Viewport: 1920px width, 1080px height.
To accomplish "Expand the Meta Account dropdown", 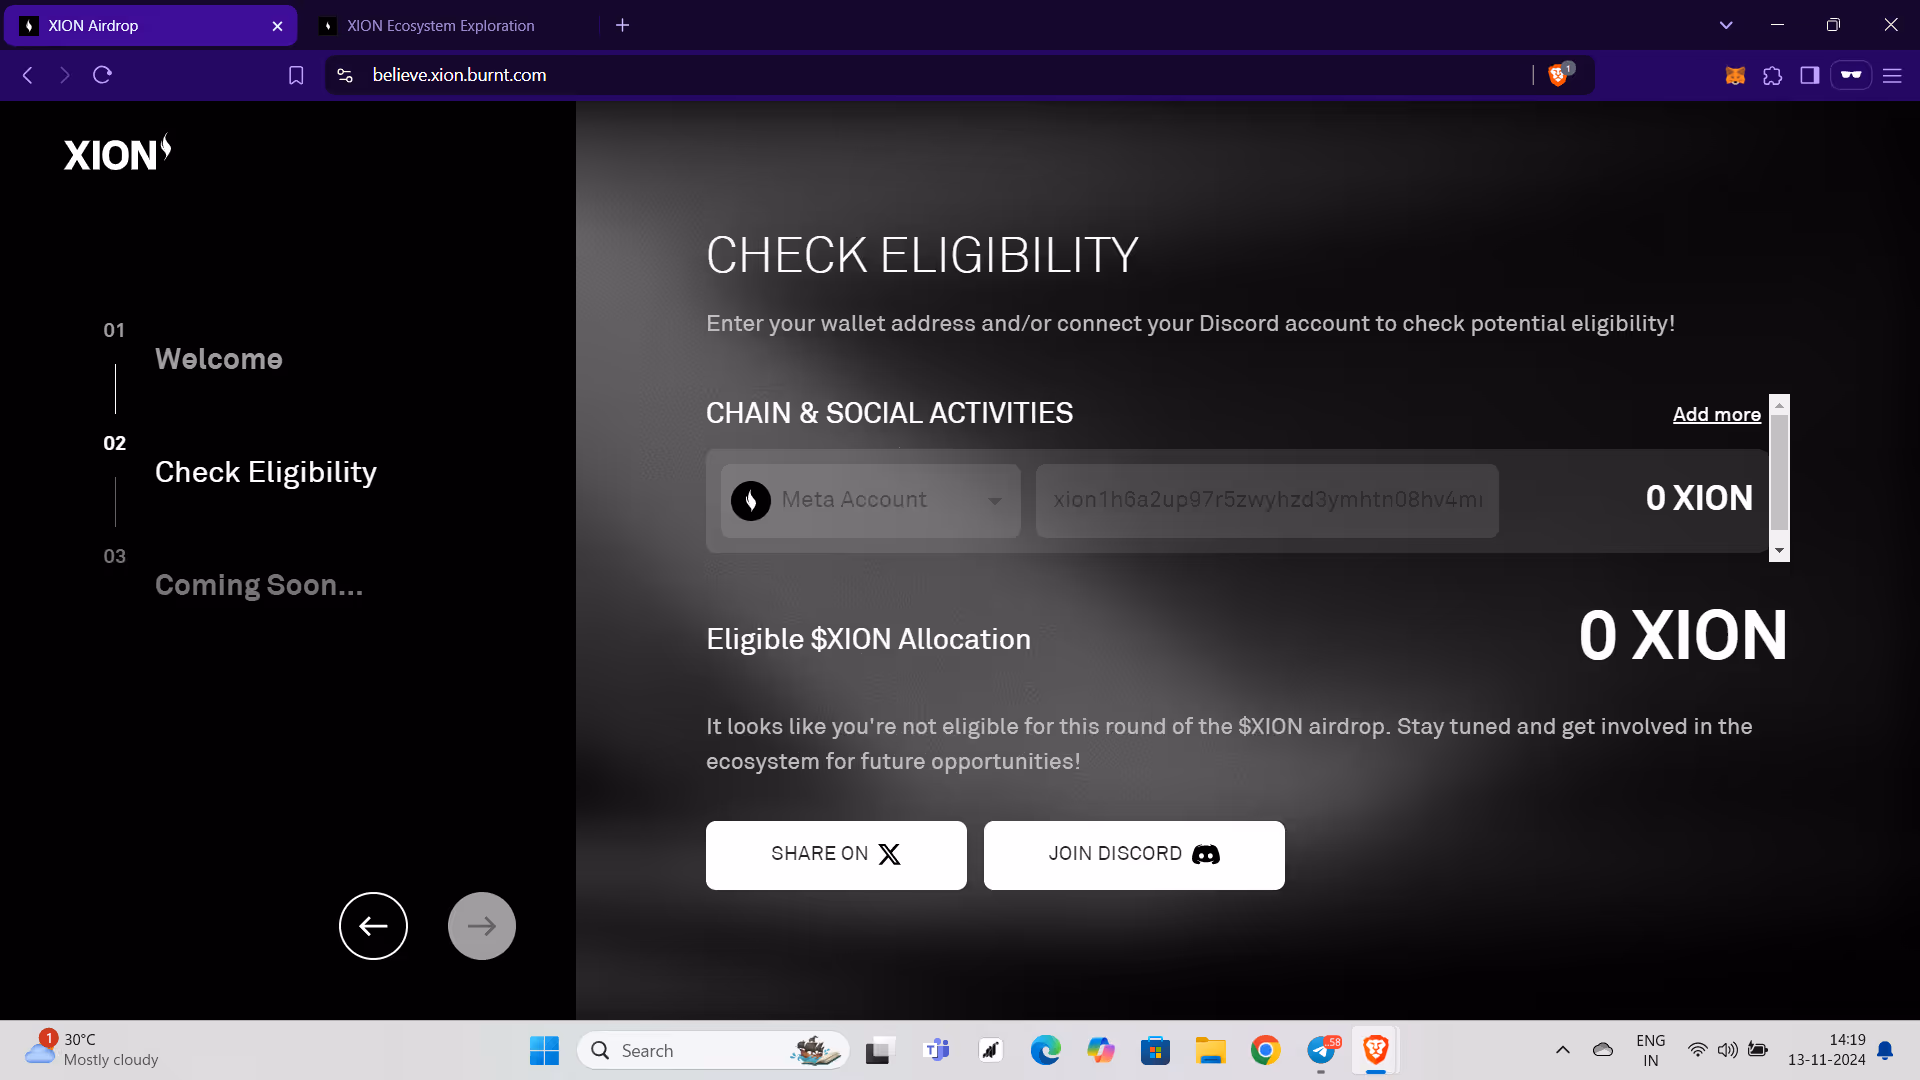I will tap(870, 500).
